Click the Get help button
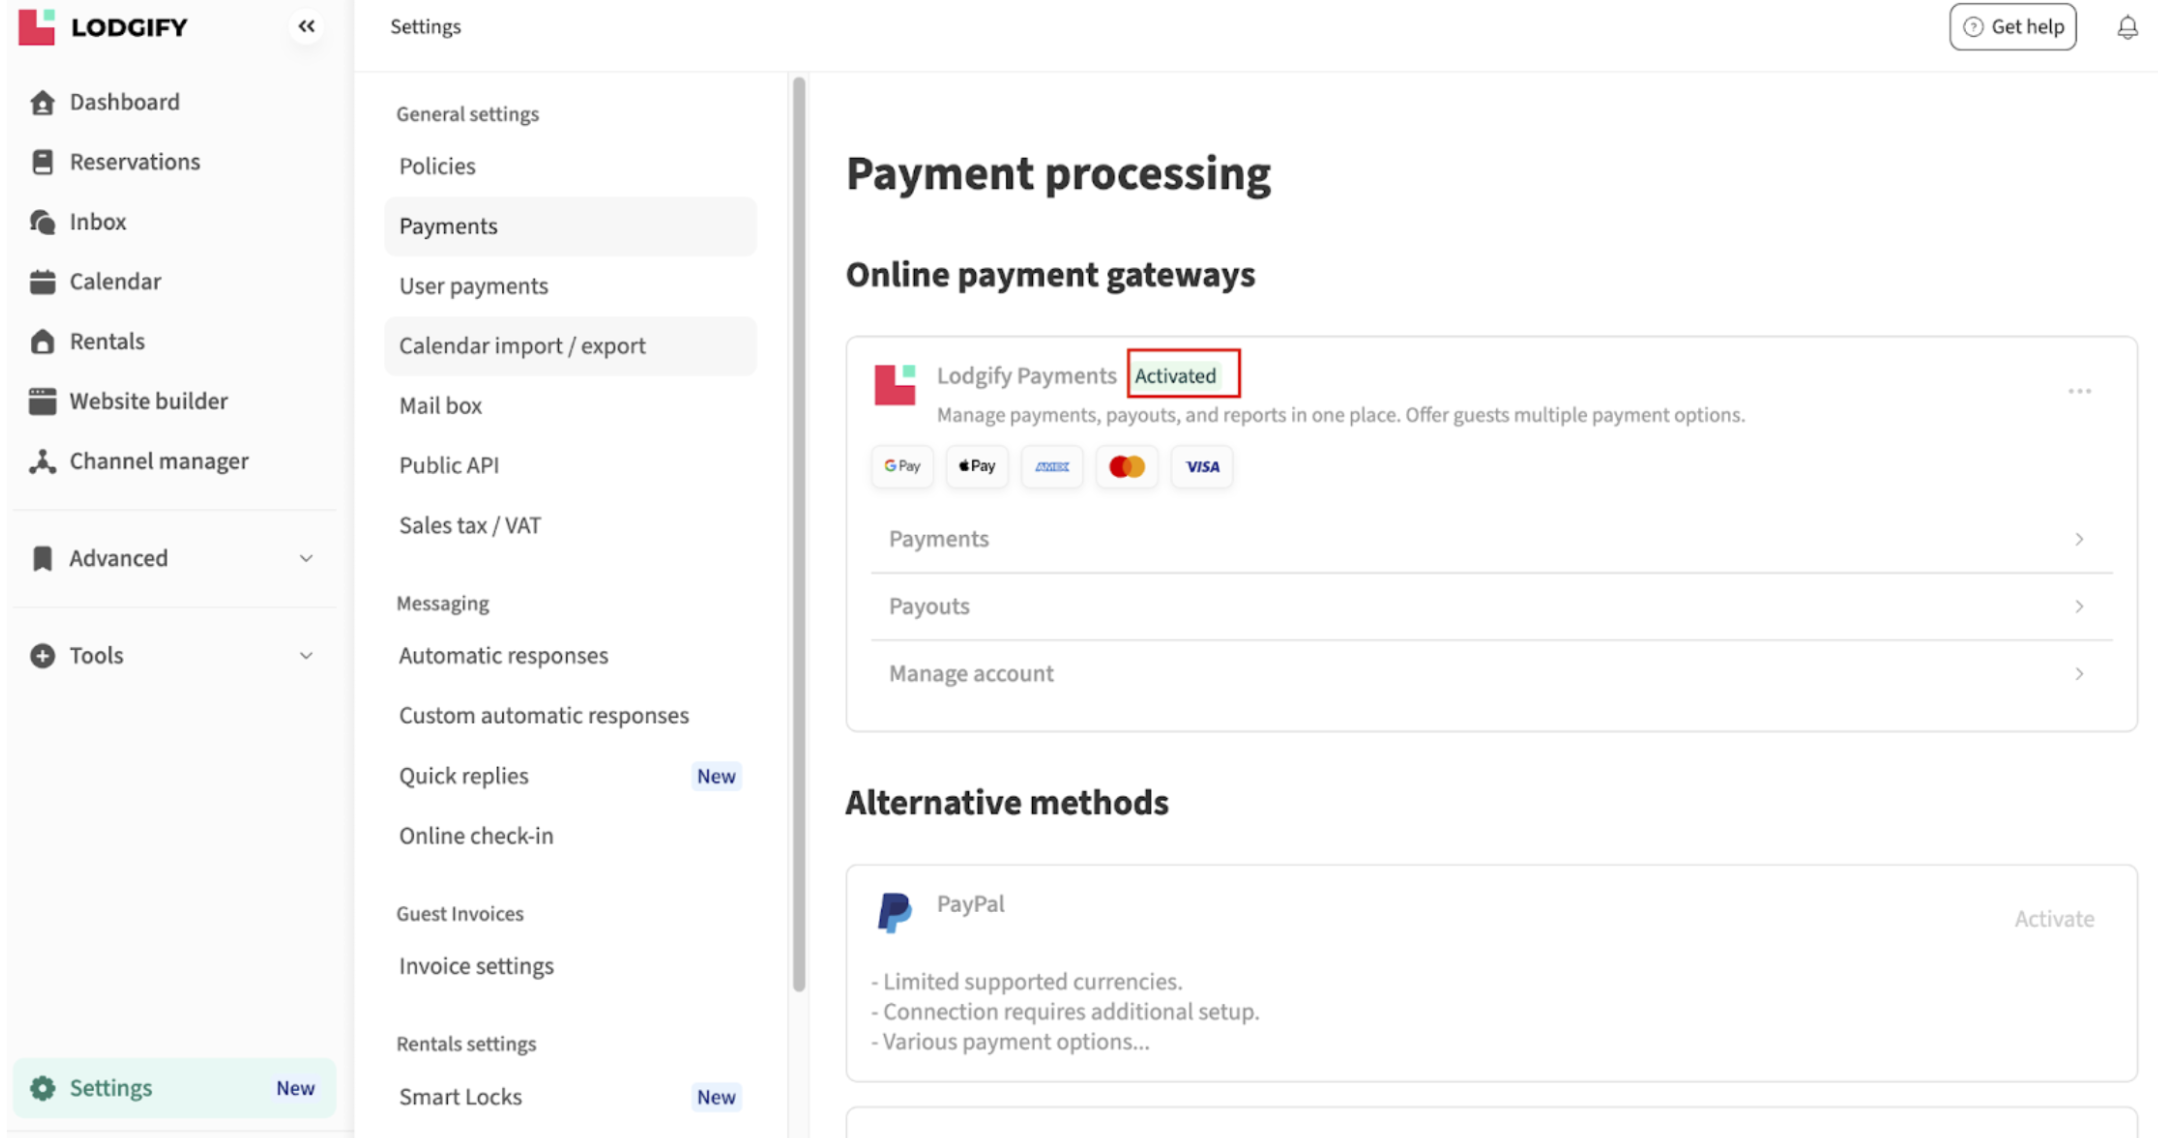The width and height of the screenshot is (2158, 1138). [x=2012, y=27]
